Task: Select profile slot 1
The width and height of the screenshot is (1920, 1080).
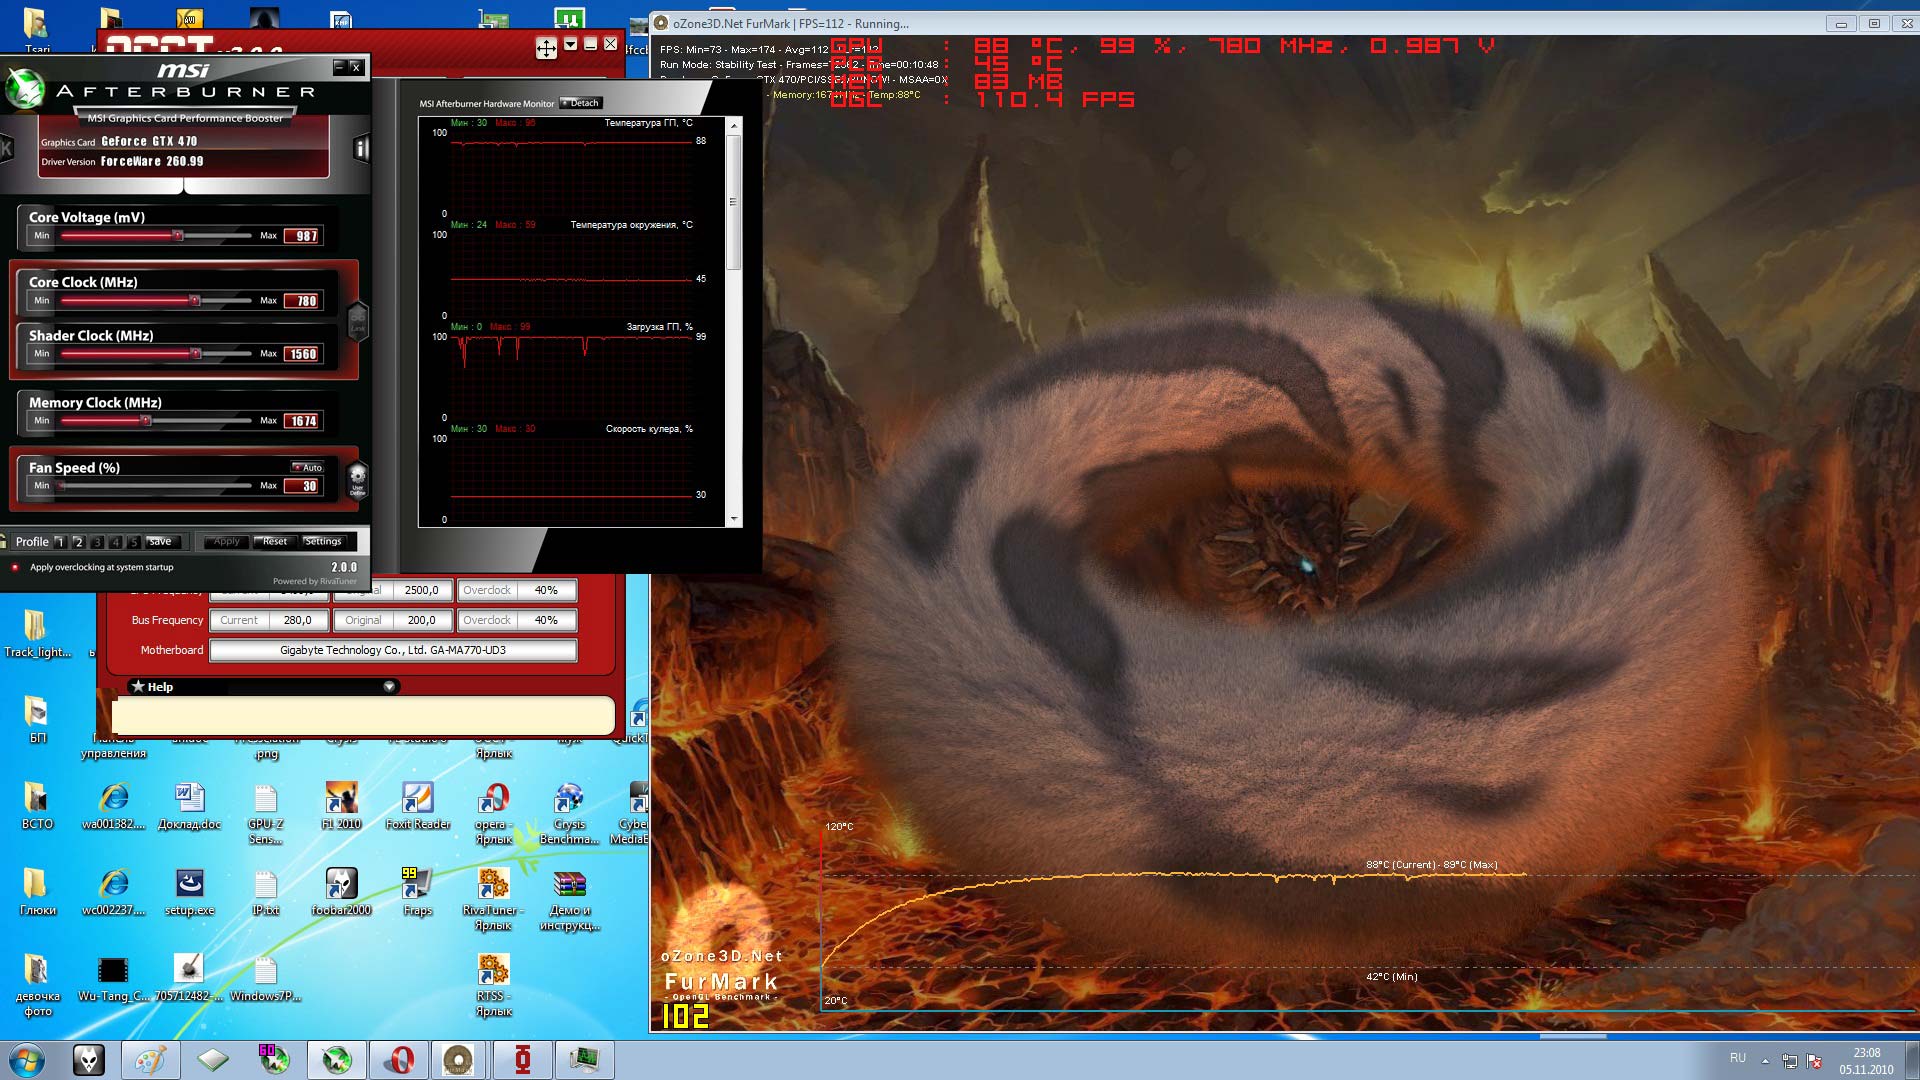Action: coord(59,542)
